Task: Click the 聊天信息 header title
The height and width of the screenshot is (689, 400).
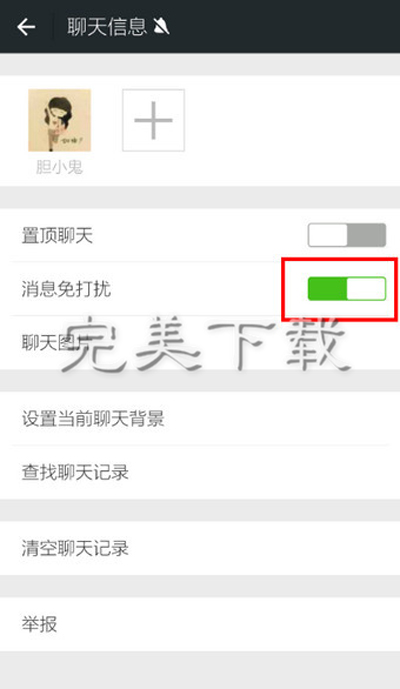Action: [107, 27]
